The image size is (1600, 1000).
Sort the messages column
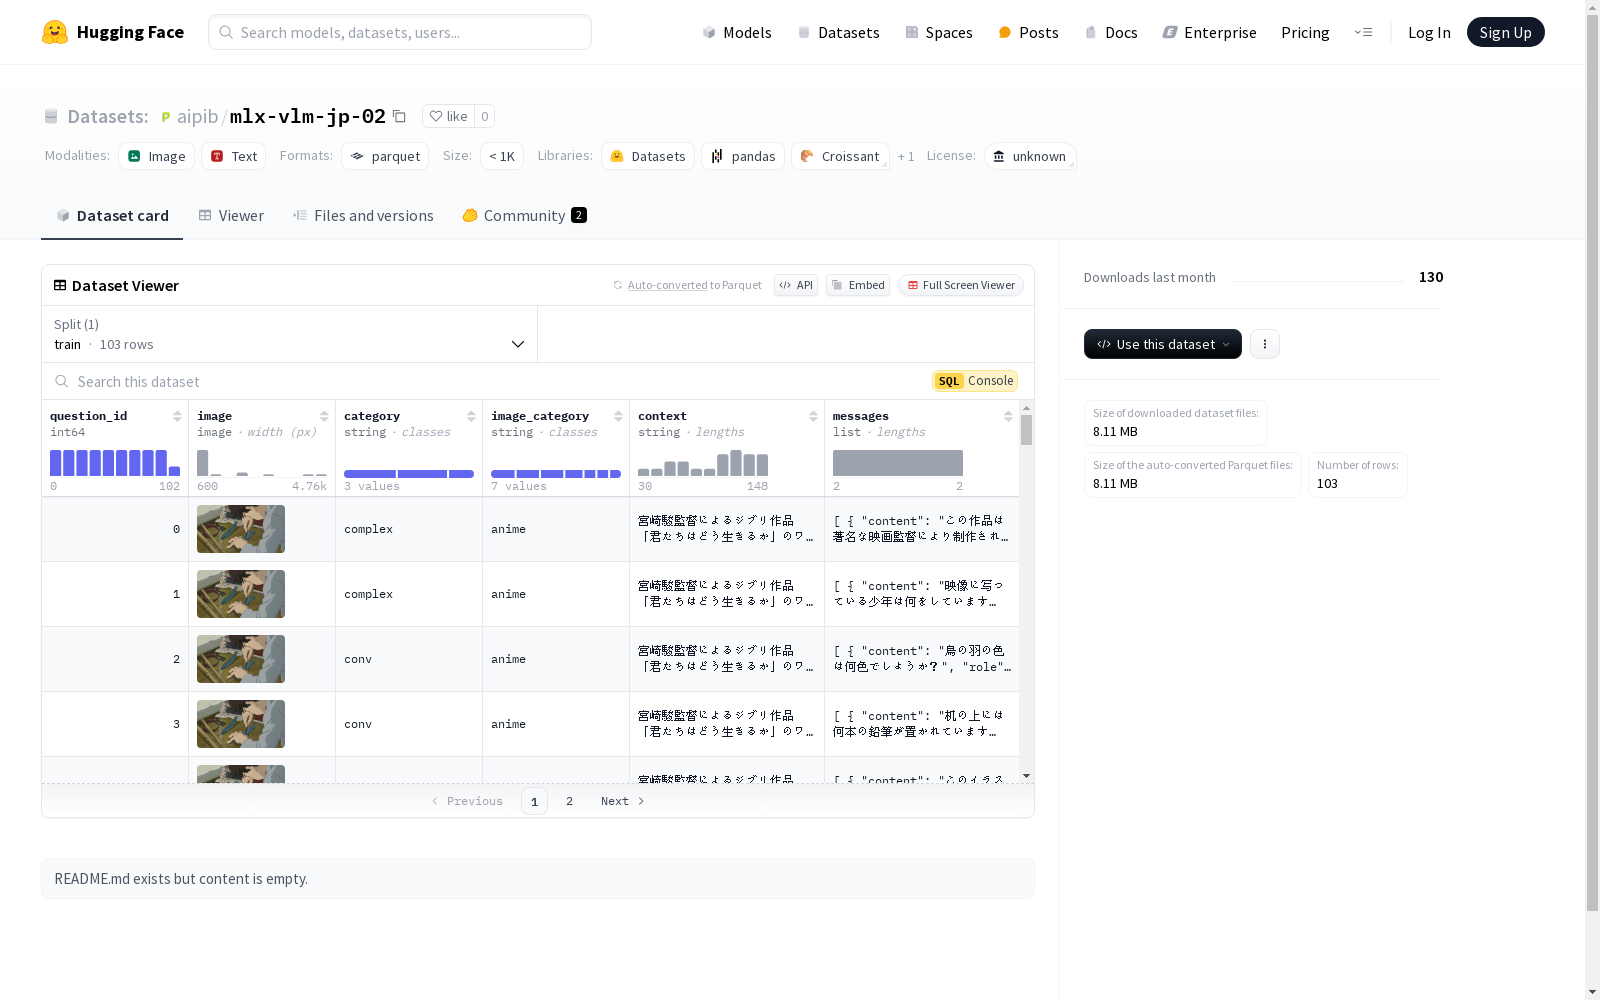pos(1008,416)
